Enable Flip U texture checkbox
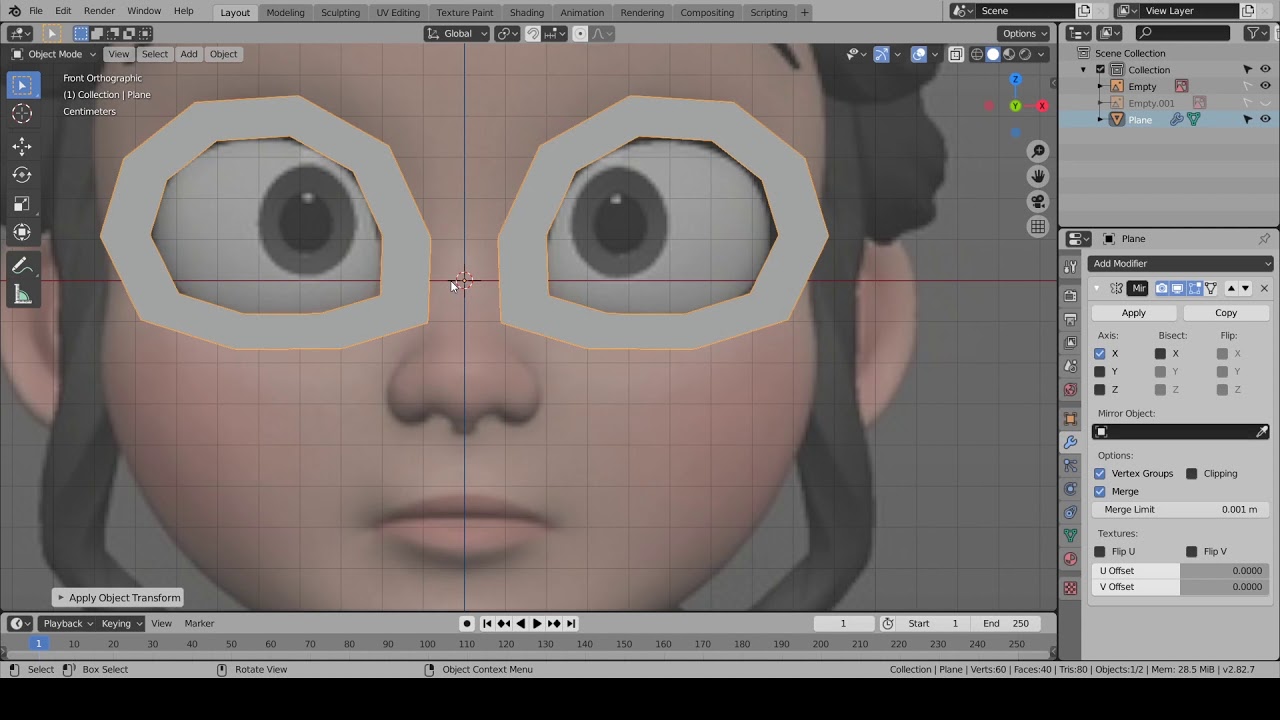This screenshot has height=720, width=1280. (1100, 552)
